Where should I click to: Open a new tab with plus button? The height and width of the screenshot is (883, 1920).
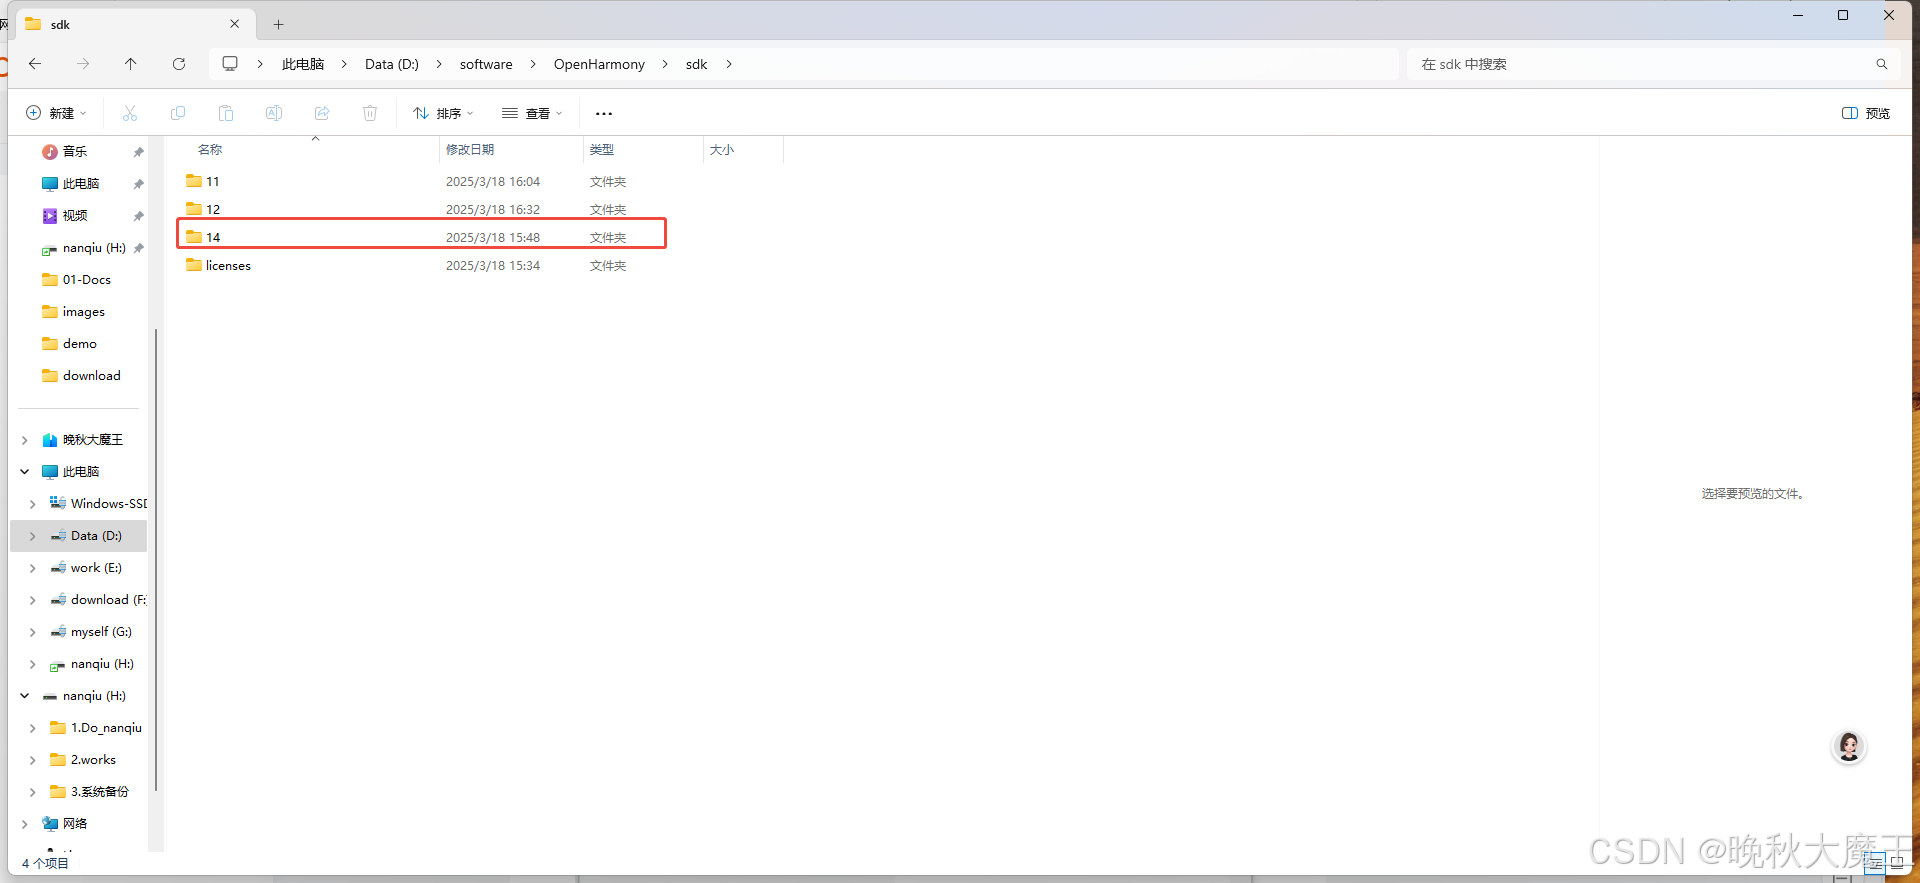[279, 24]
